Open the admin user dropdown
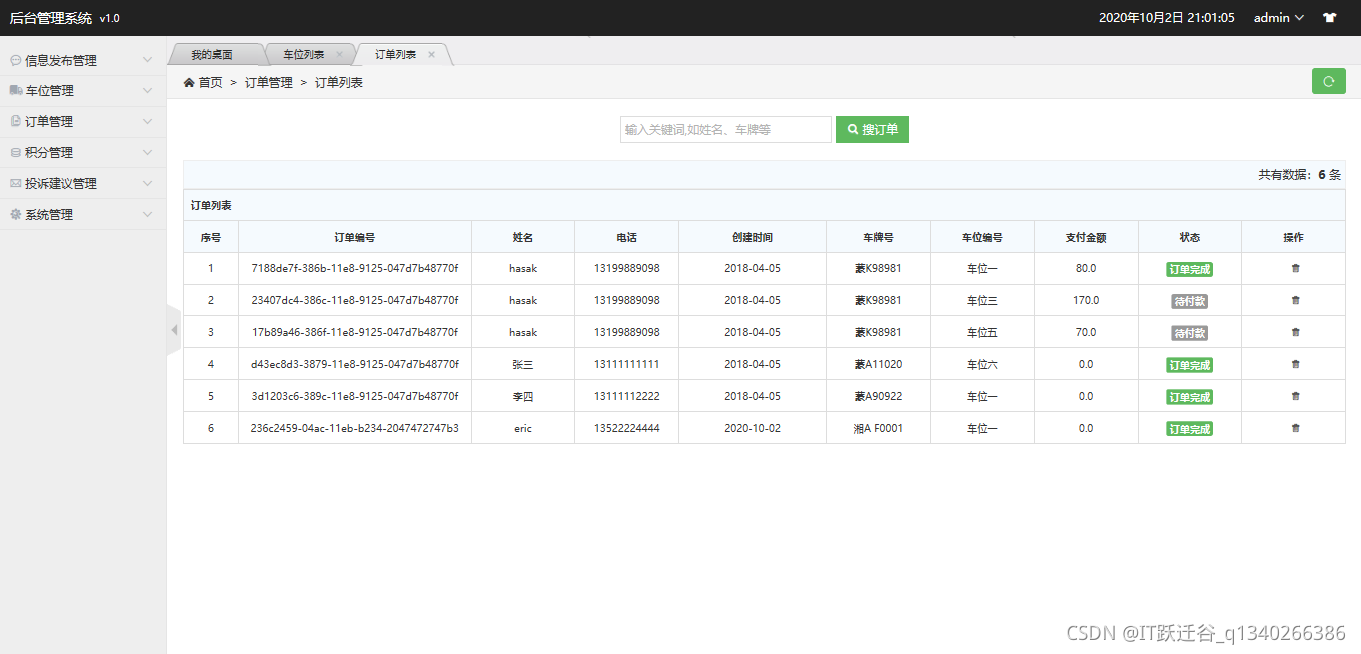 pyautogui.click(x=1279, y=18)
